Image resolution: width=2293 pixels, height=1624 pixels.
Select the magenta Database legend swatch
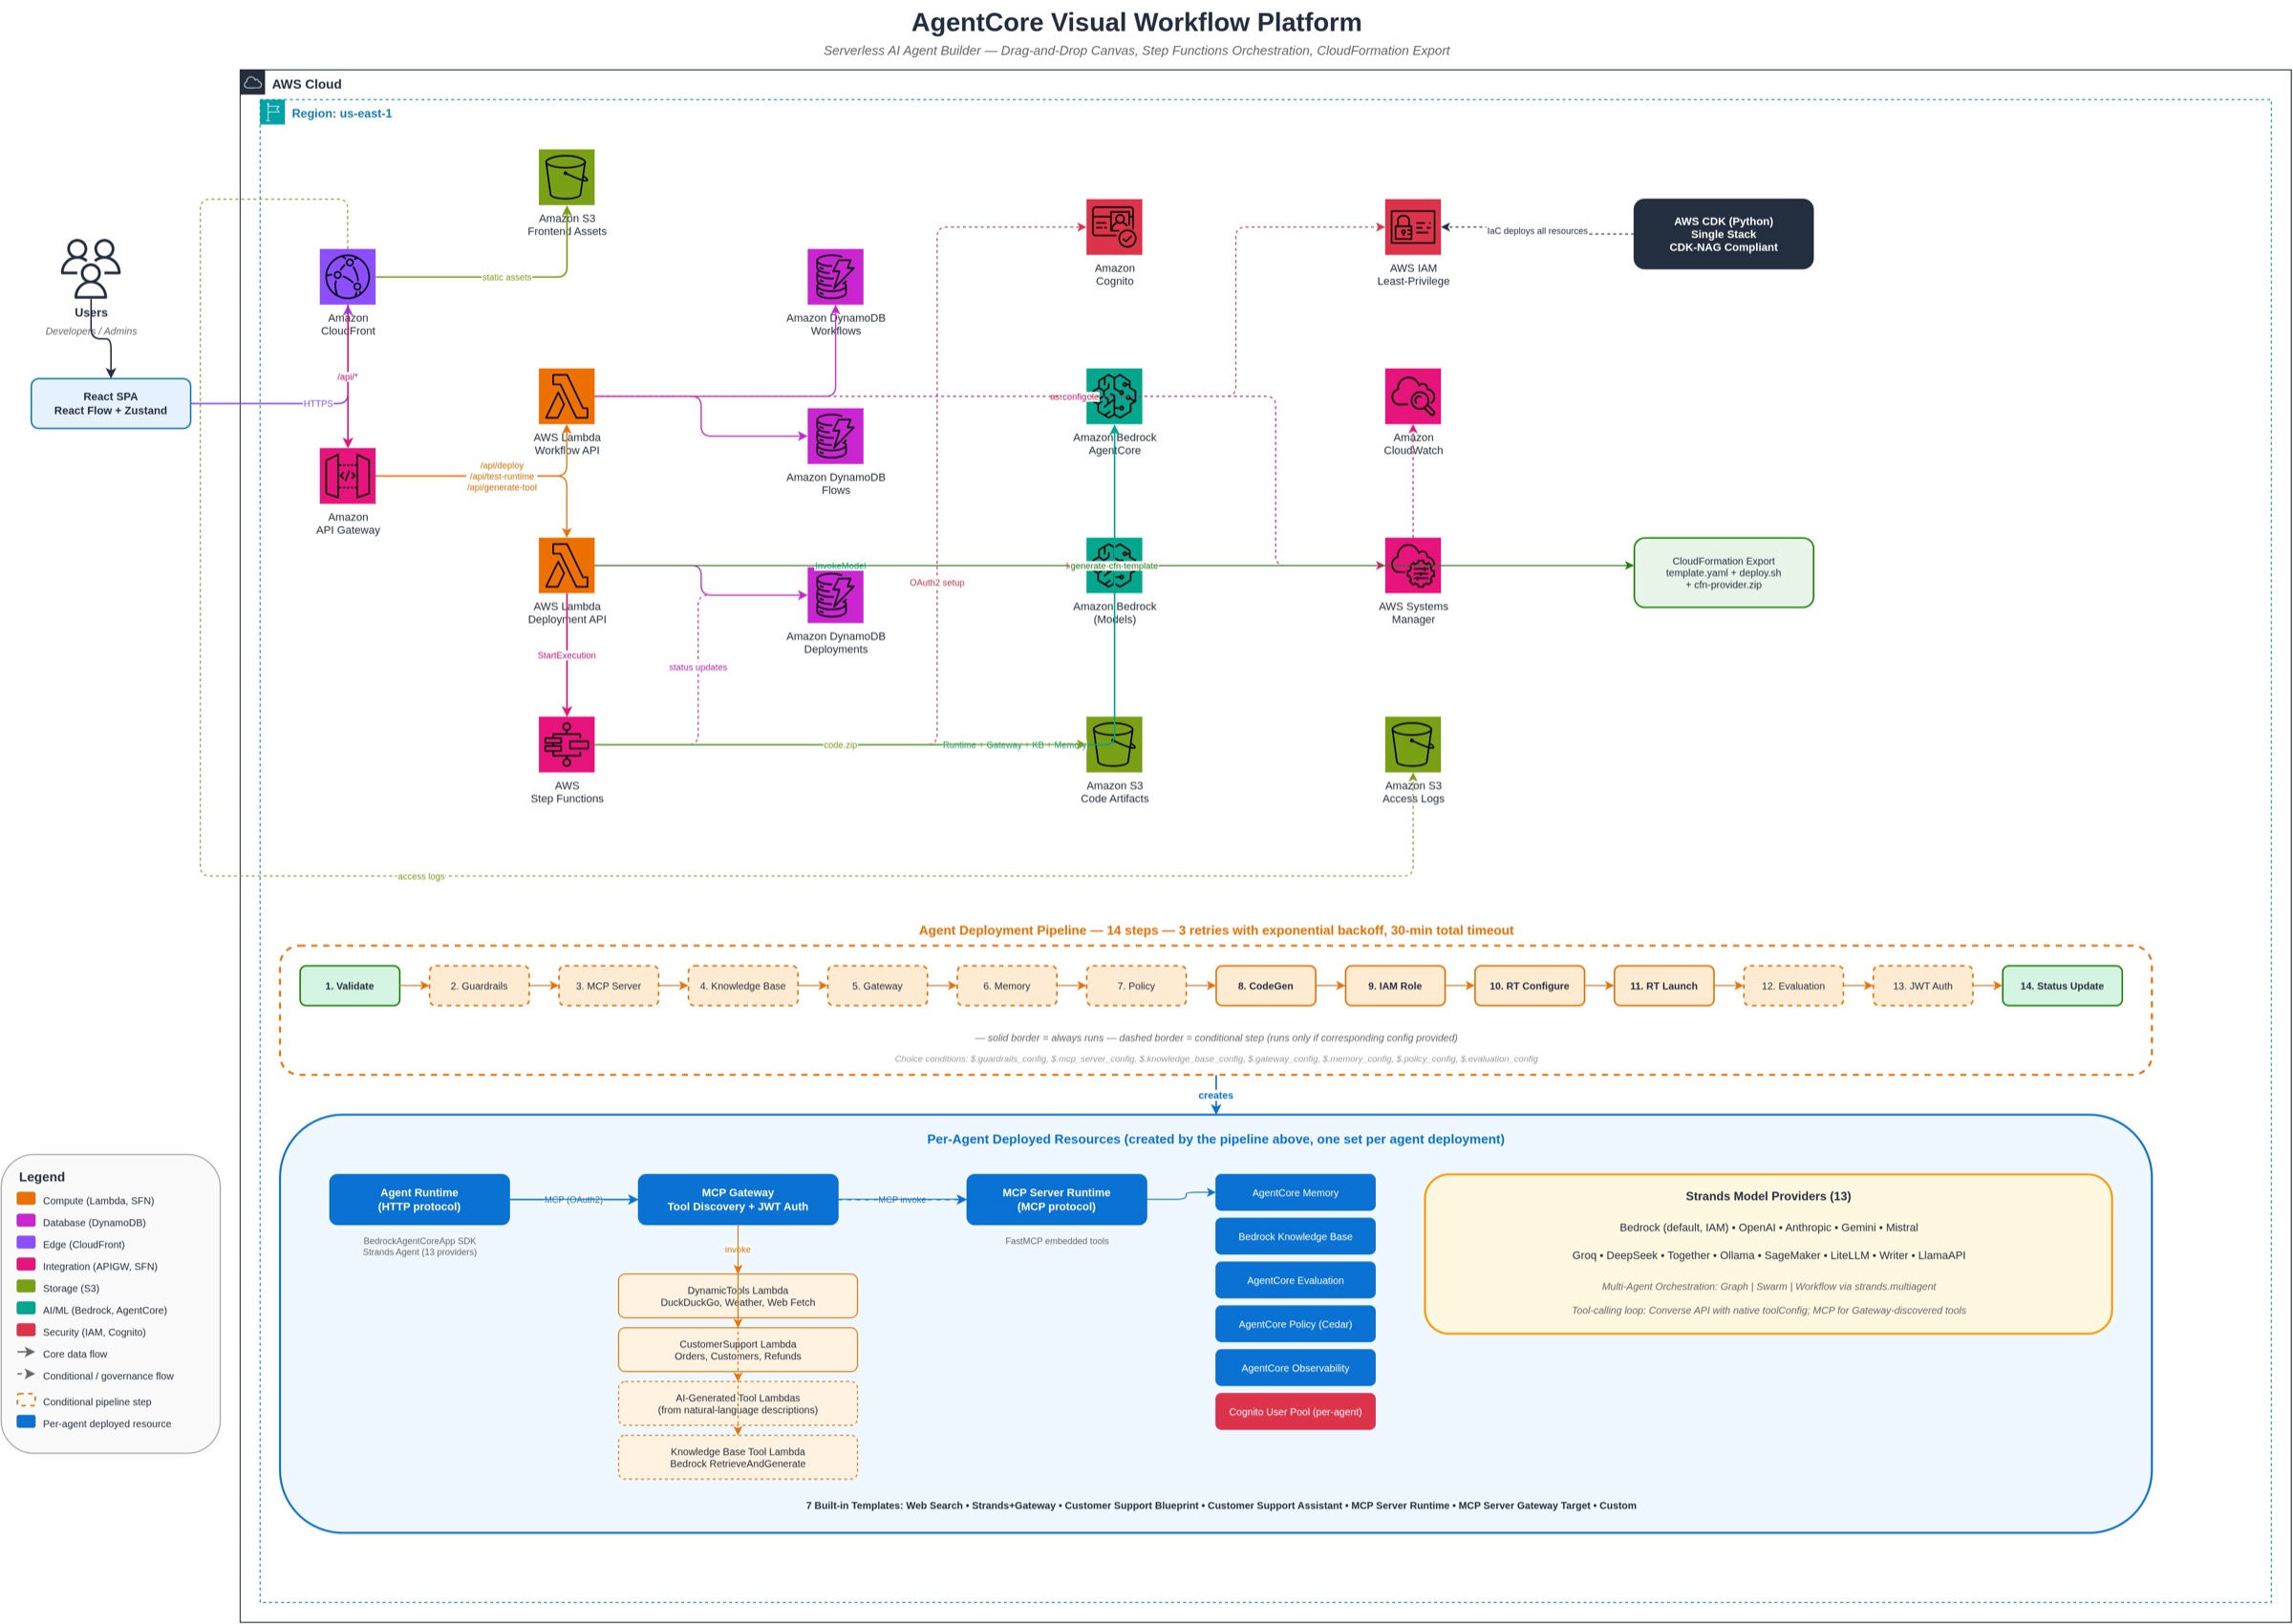pyautogui.click(x=26, y=1220)
